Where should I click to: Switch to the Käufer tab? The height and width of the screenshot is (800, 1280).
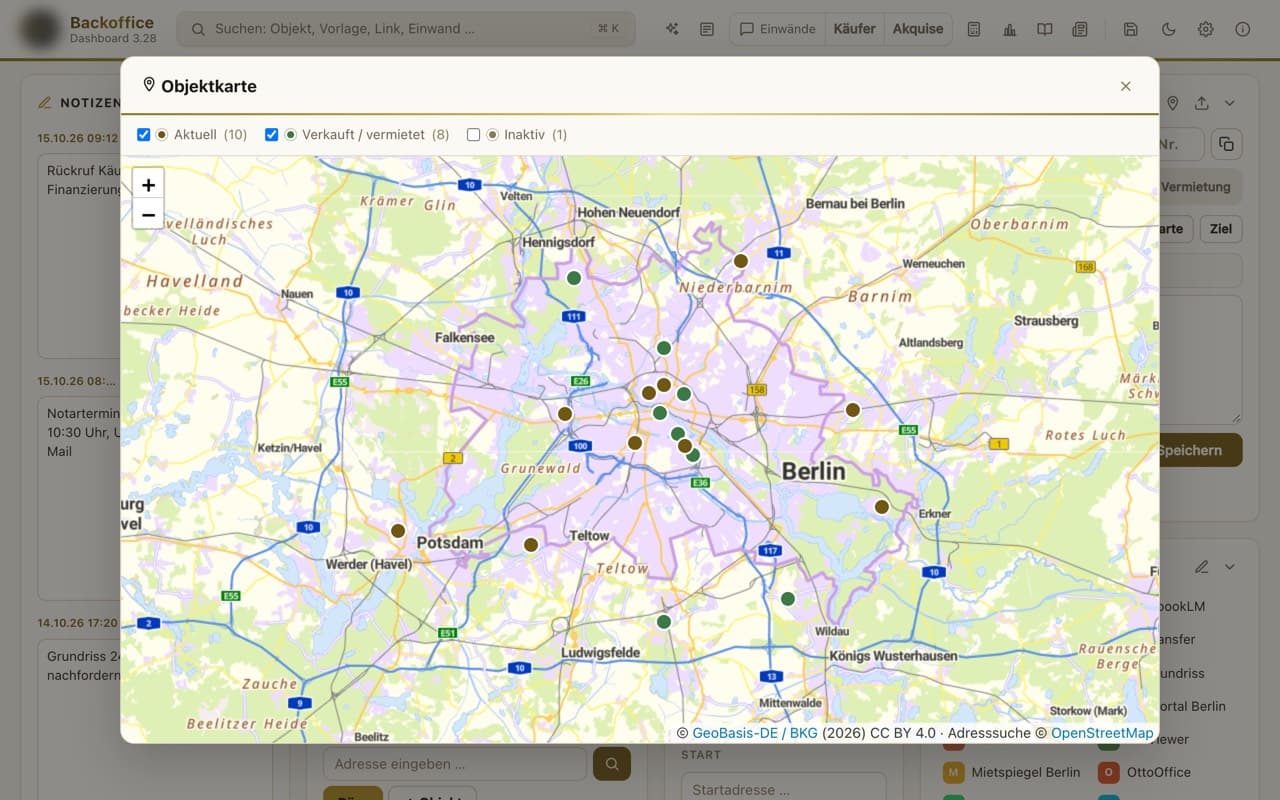855,29
